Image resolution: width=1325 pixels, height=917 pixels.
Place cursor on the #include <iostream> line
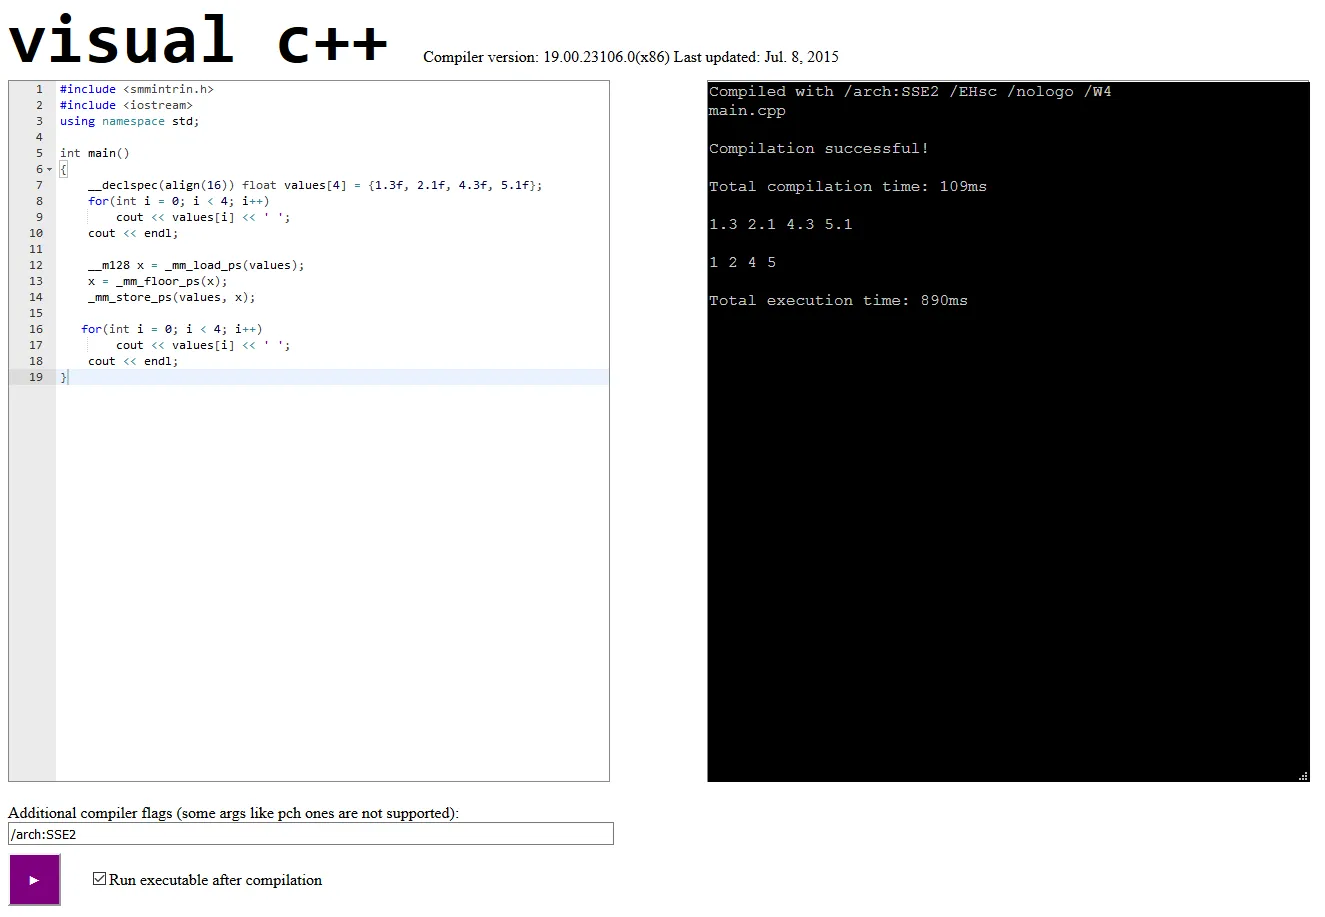pyautogui.click(x=126, y=105)
